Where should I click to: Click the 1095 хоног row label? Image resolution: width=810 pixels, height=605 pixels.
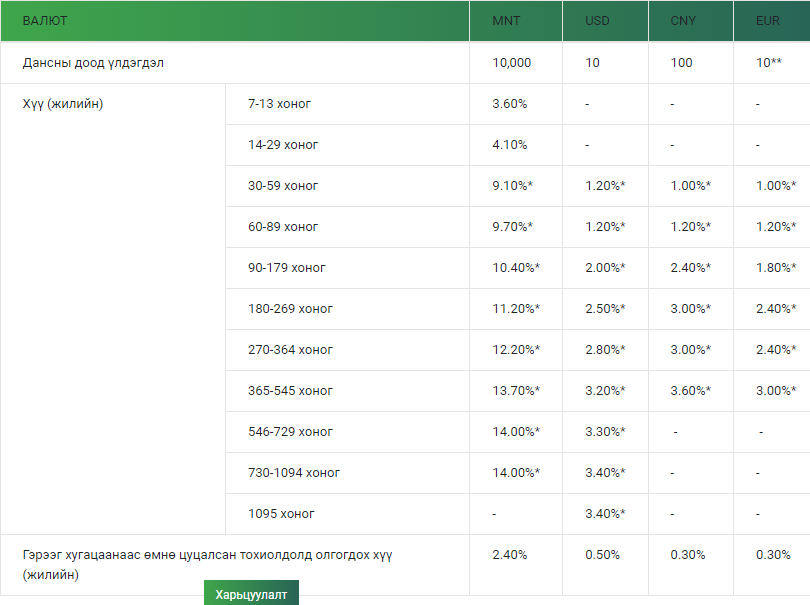pos(281,514)
